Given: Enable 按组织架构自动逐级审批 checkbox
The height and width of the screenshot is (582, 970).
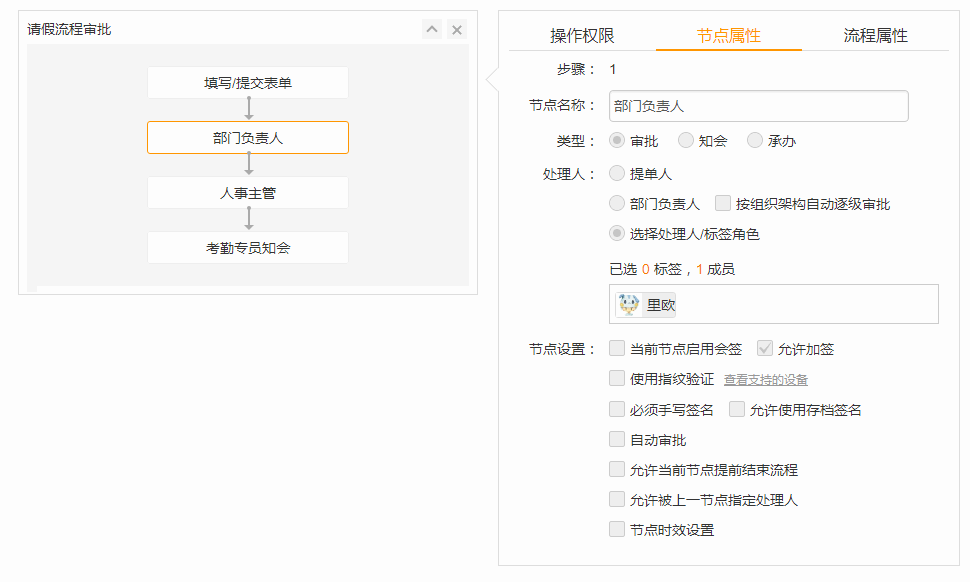Looking at the screenshot, I should (723, 203).
